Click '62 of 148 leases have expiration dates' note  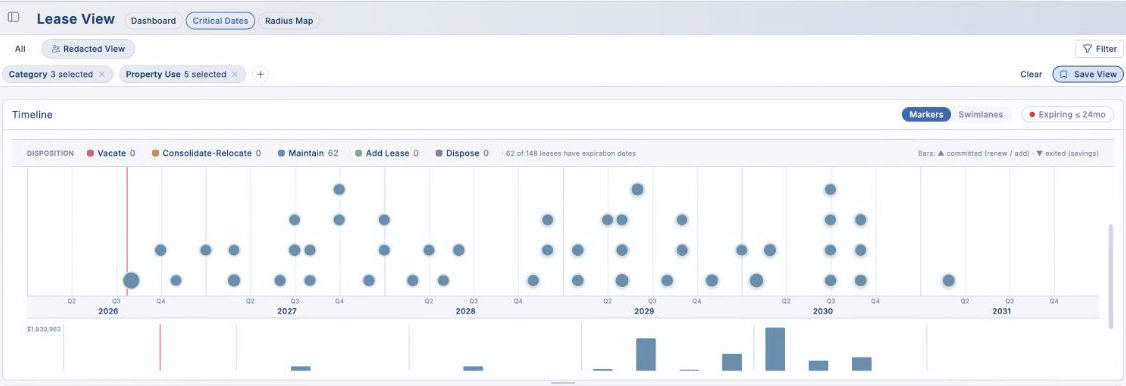[x=571, y=154]
